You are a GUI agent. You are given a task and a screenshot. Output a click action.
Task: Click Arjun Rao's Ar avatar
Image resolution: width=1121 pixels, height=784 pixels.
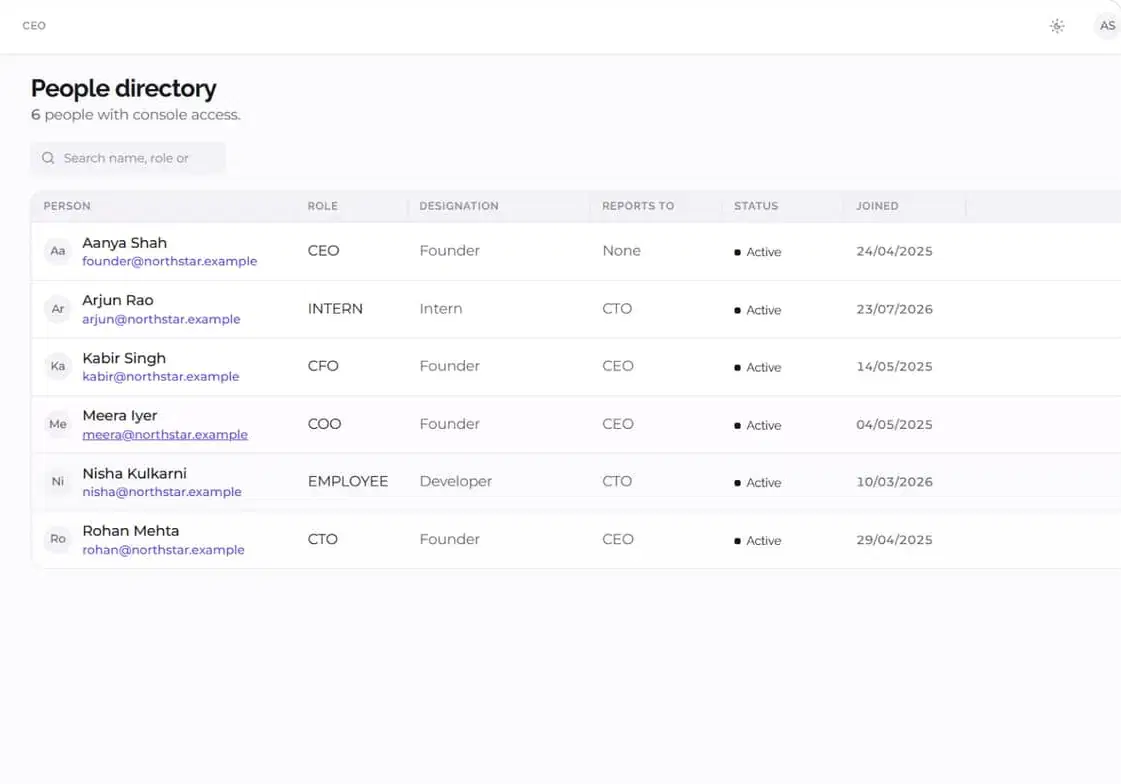(x=58, y=309)
